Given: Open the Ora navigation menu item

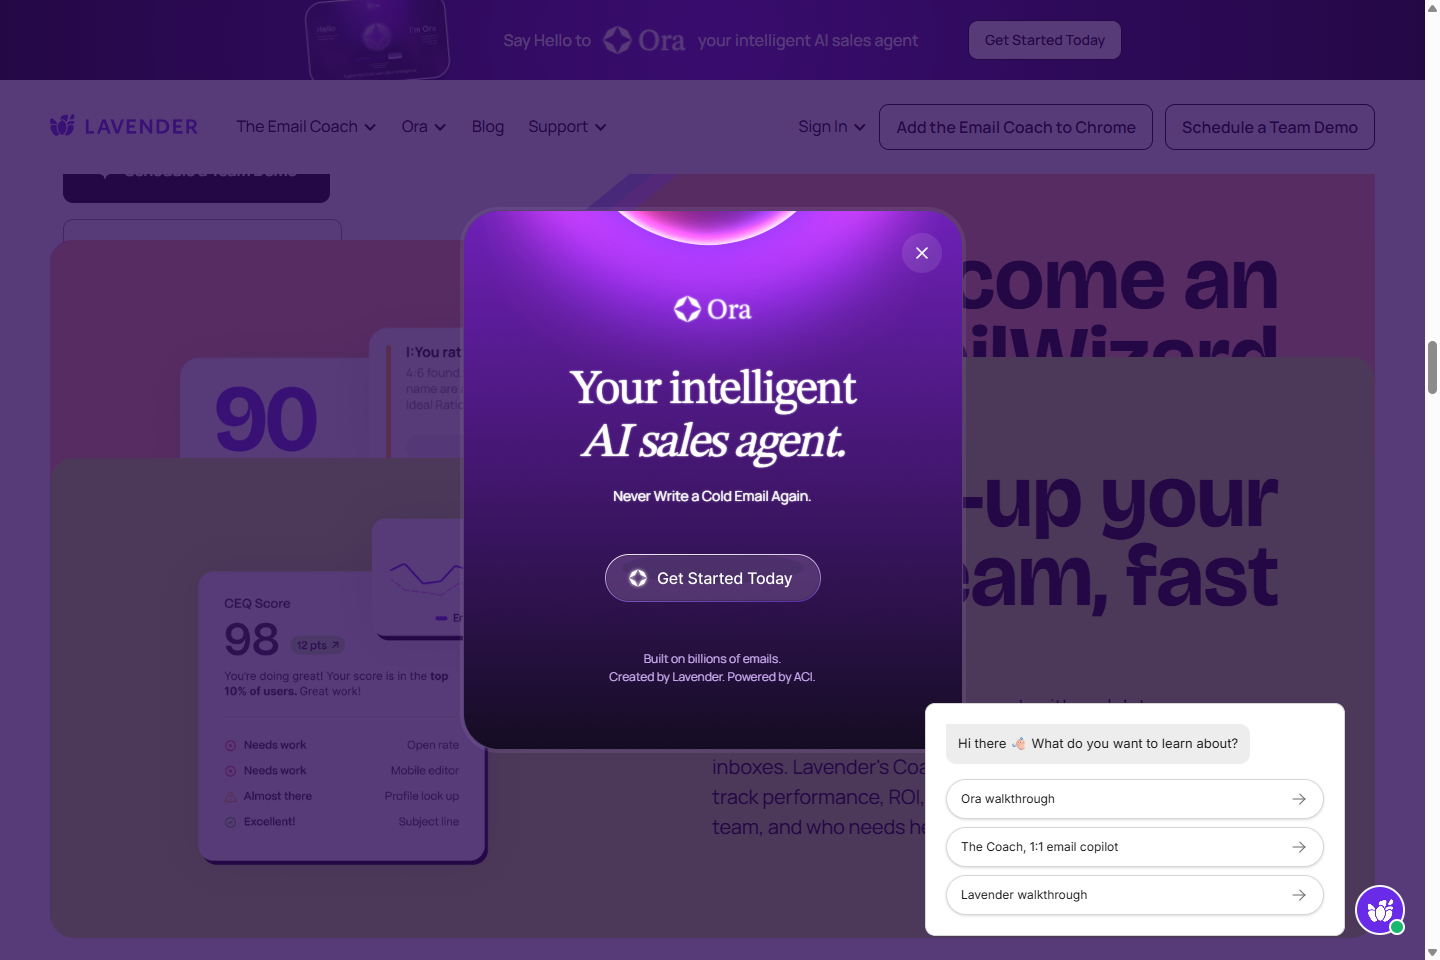Looking at the screenshot, I should point(415,126).
